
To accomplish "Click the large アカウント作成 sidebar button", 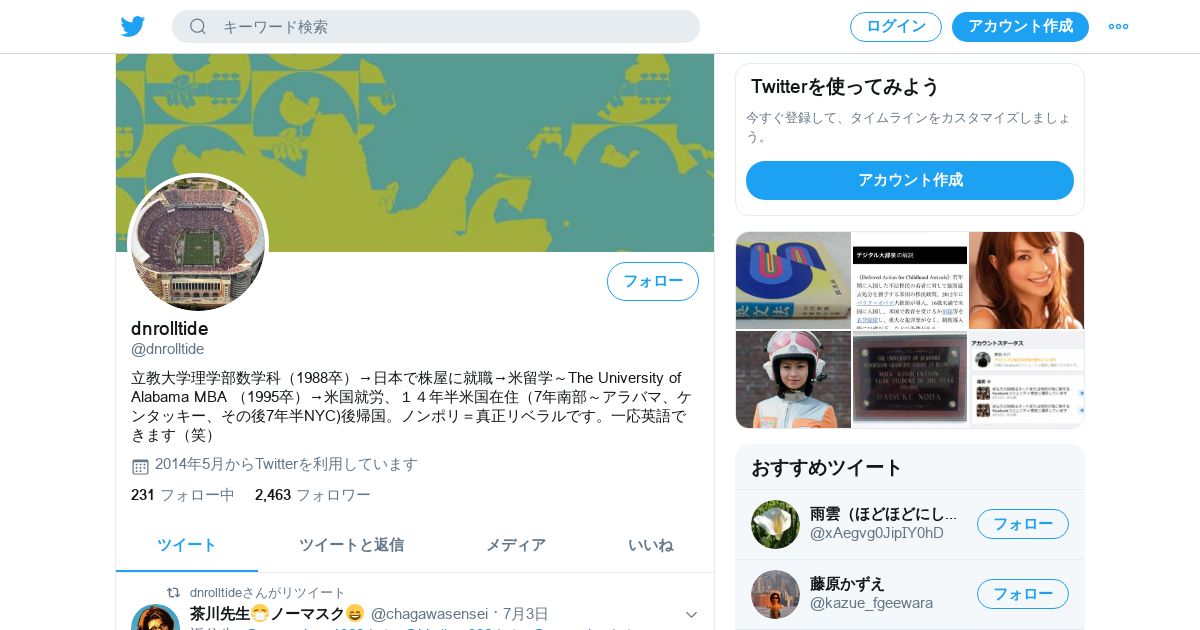I will click(x=910, y=180).
